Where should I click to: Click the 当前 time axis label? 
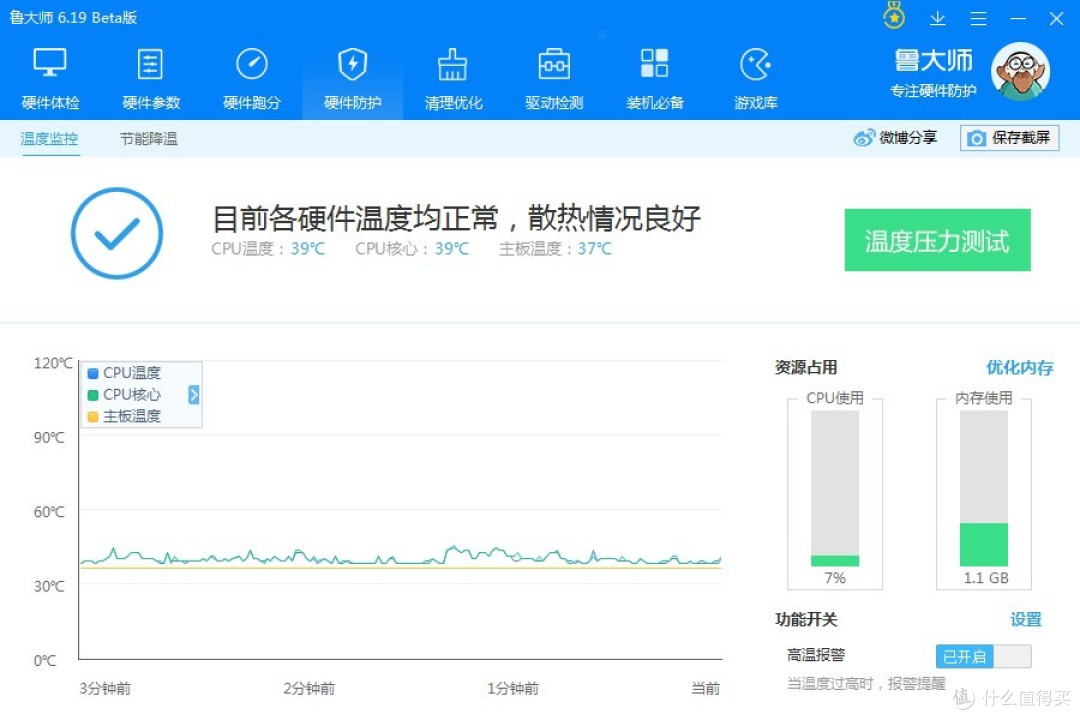point(706,688)
